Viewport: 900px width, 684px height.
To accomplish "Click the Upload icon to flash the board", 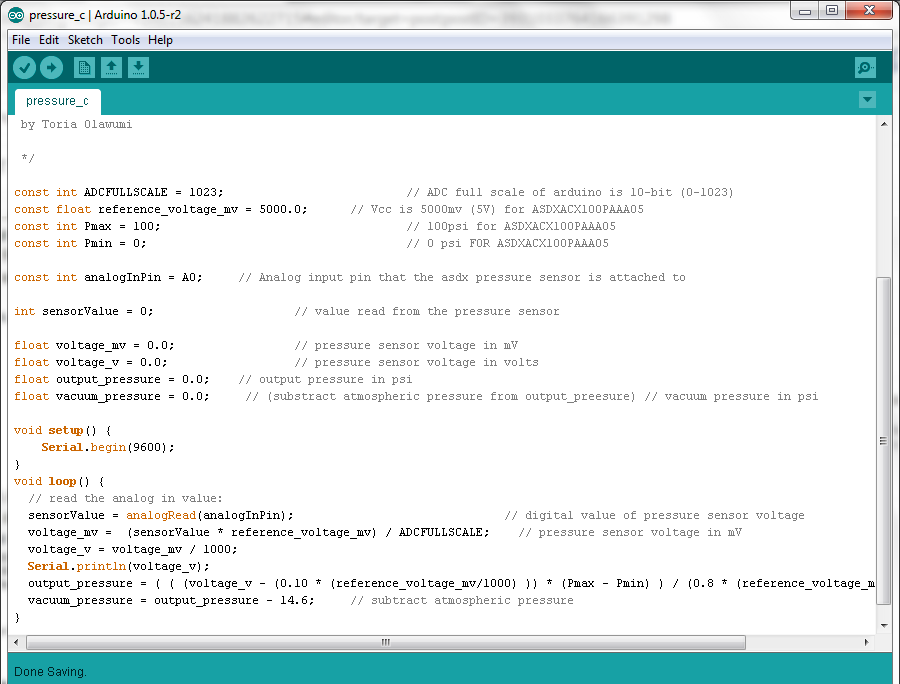I will 51,67.
